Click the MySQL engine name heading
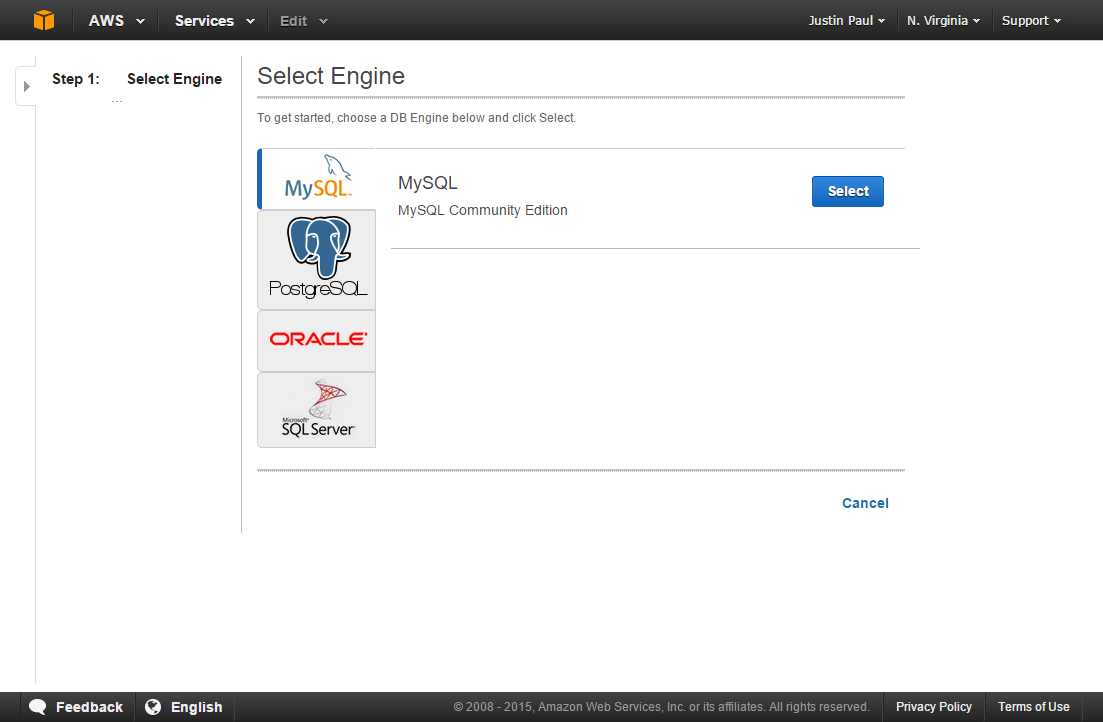This screenshot has width=1103, height=722. [428, 183]
